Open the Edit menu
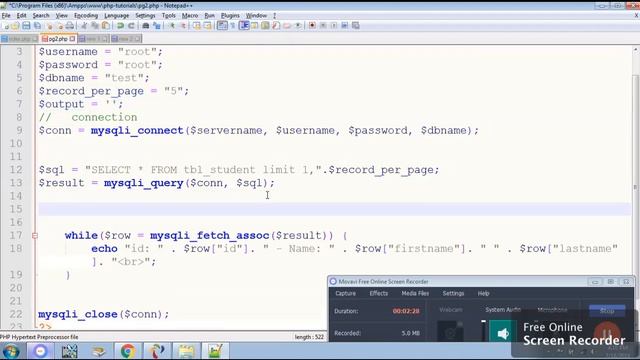 [x=21, y=16]
